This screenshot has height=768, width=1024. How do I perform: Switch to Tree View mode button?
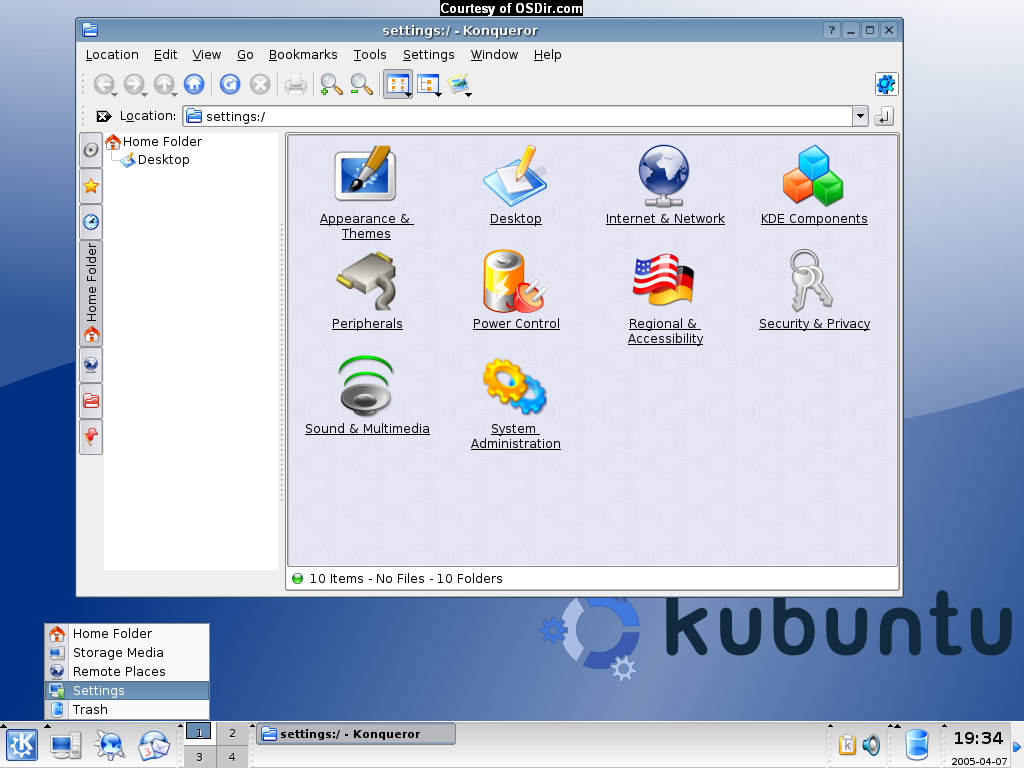click(428, 84)
